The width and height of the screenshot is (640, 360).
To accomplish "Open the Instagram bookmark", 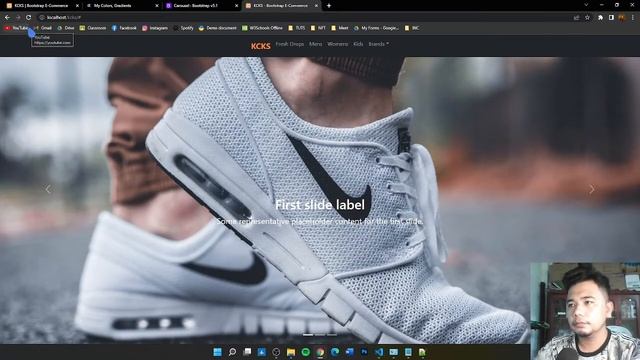I will 155,28.
